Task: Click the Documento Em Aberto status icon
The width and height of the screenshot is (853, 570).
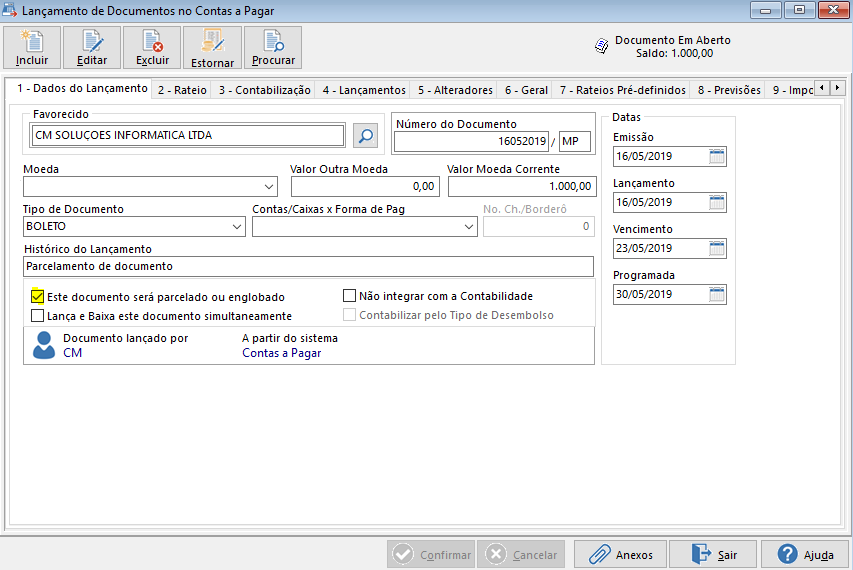Action: coord(602,46)
